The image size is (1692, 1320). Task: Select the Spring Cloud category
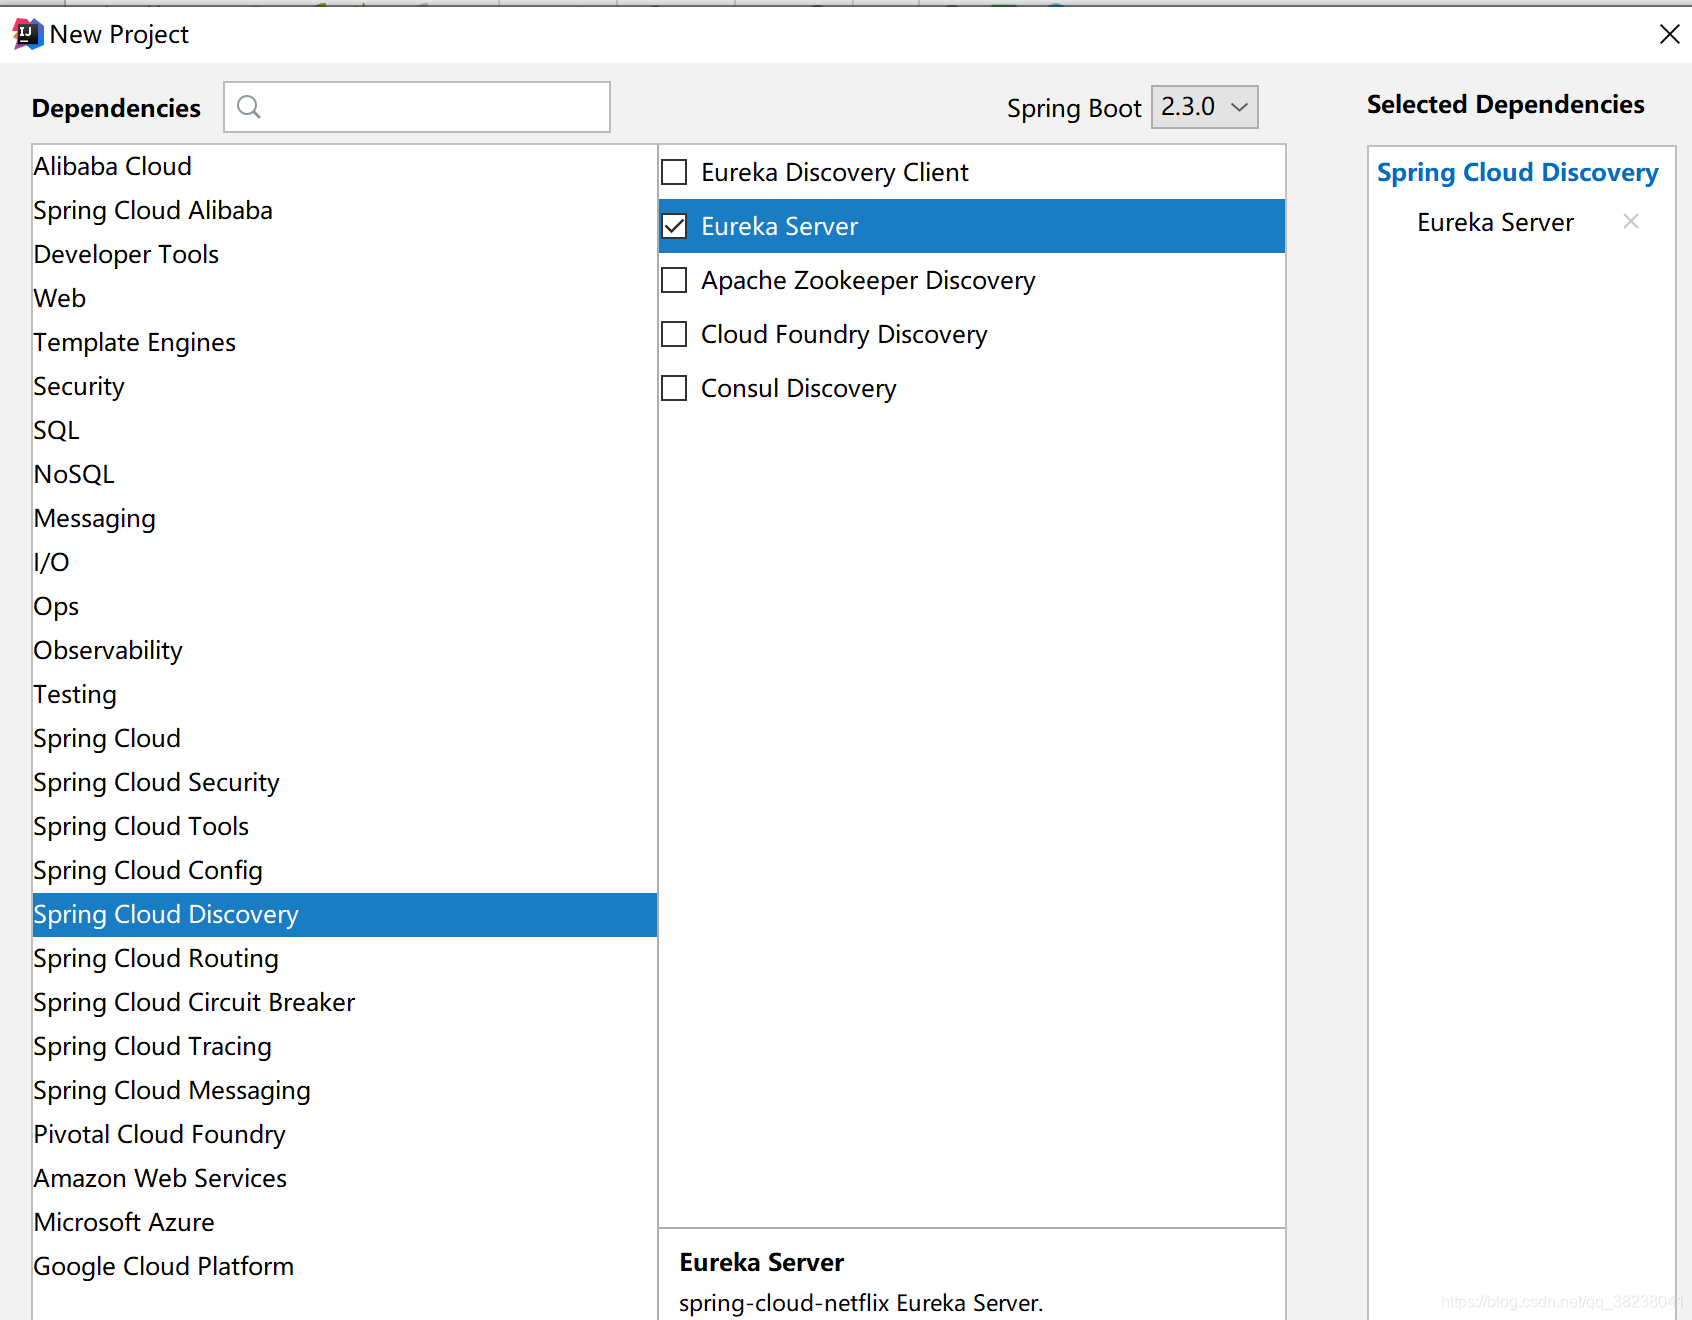344,738
